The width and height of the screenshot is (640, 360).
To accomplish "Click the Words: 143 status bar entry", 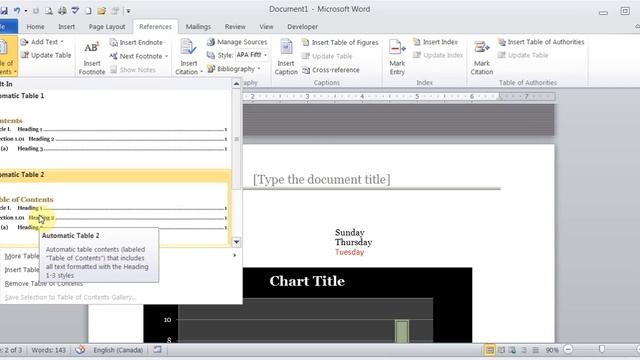I will click(48, 350).
